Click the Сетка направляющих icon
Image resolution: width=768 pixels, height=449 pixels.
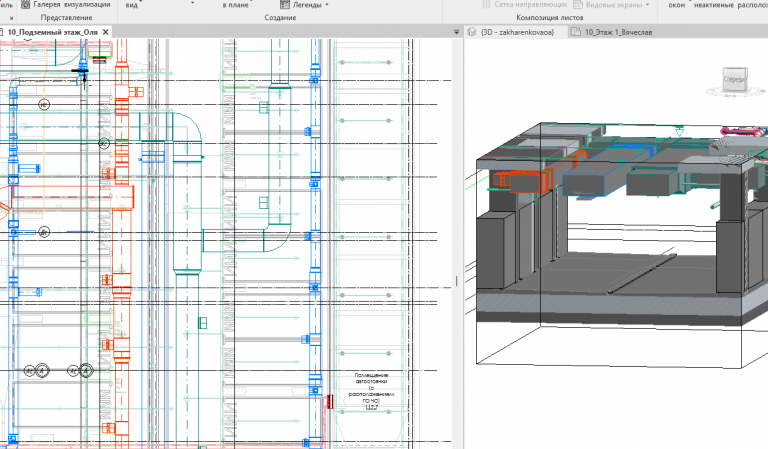(486, 4)
